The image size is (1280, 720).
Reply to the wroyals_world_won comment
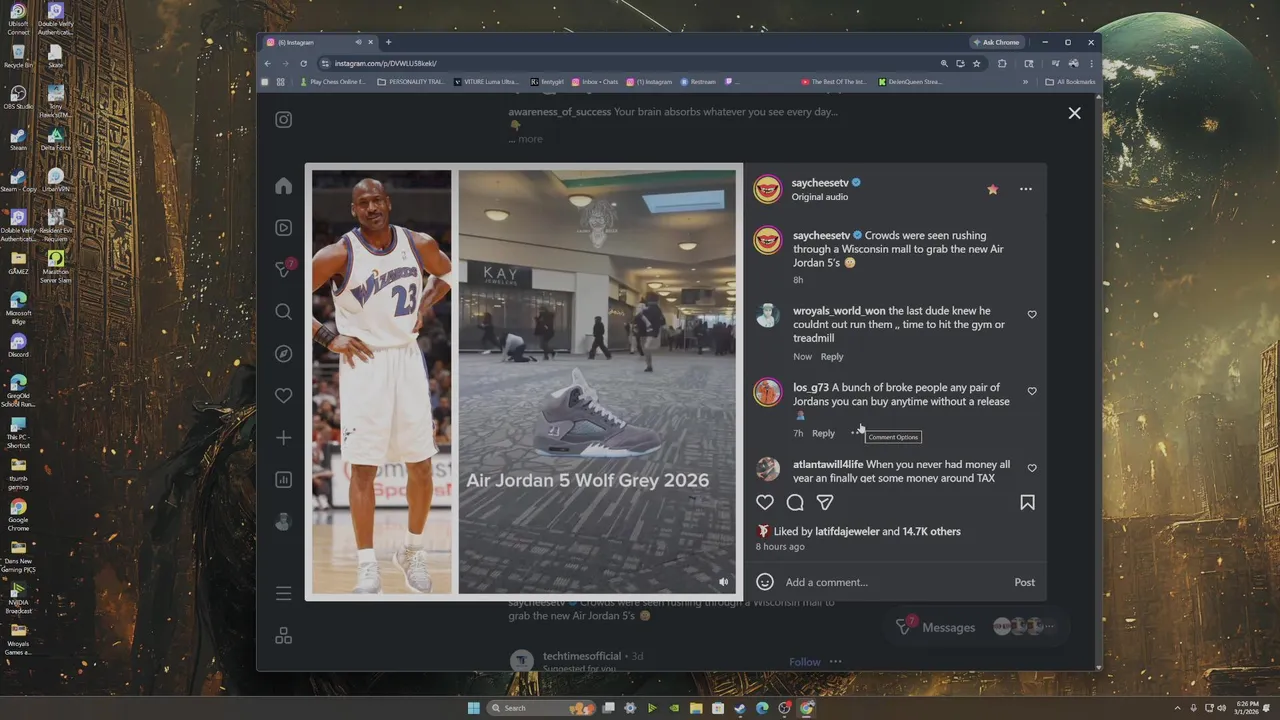[832, 356]
